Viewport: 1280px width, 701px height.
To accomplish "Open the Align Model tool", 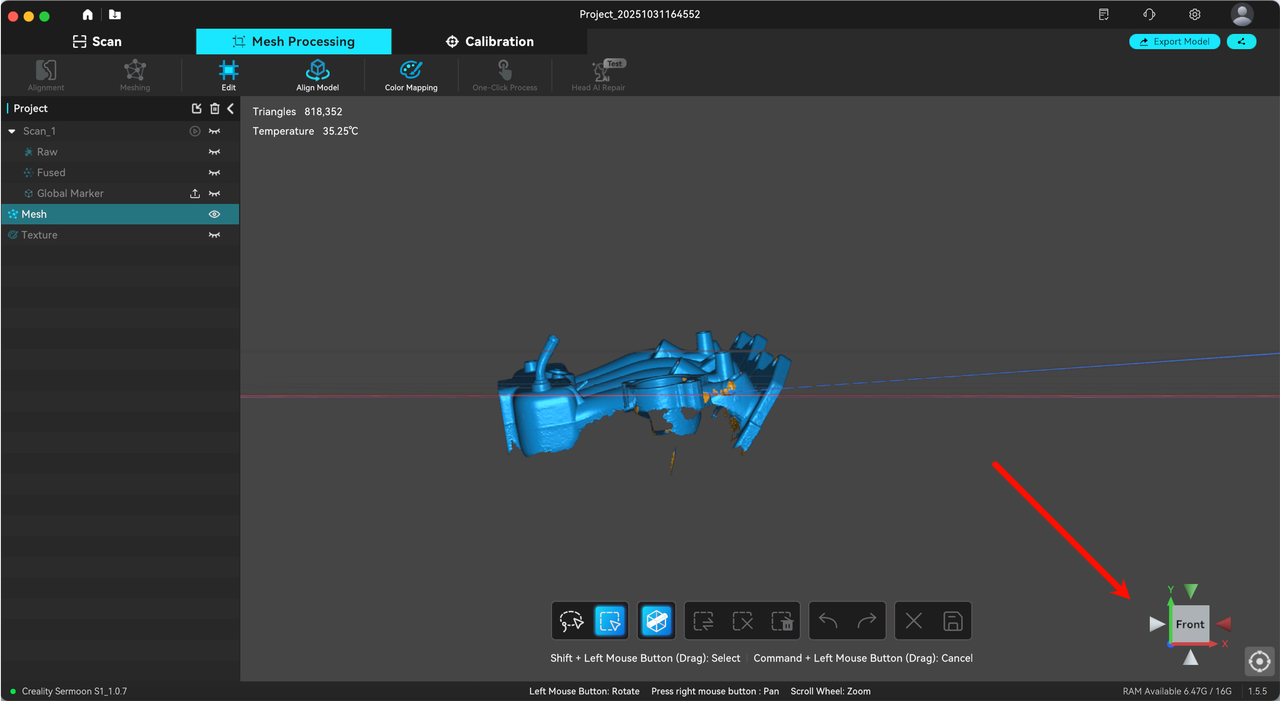I will (x=317, y=74).
